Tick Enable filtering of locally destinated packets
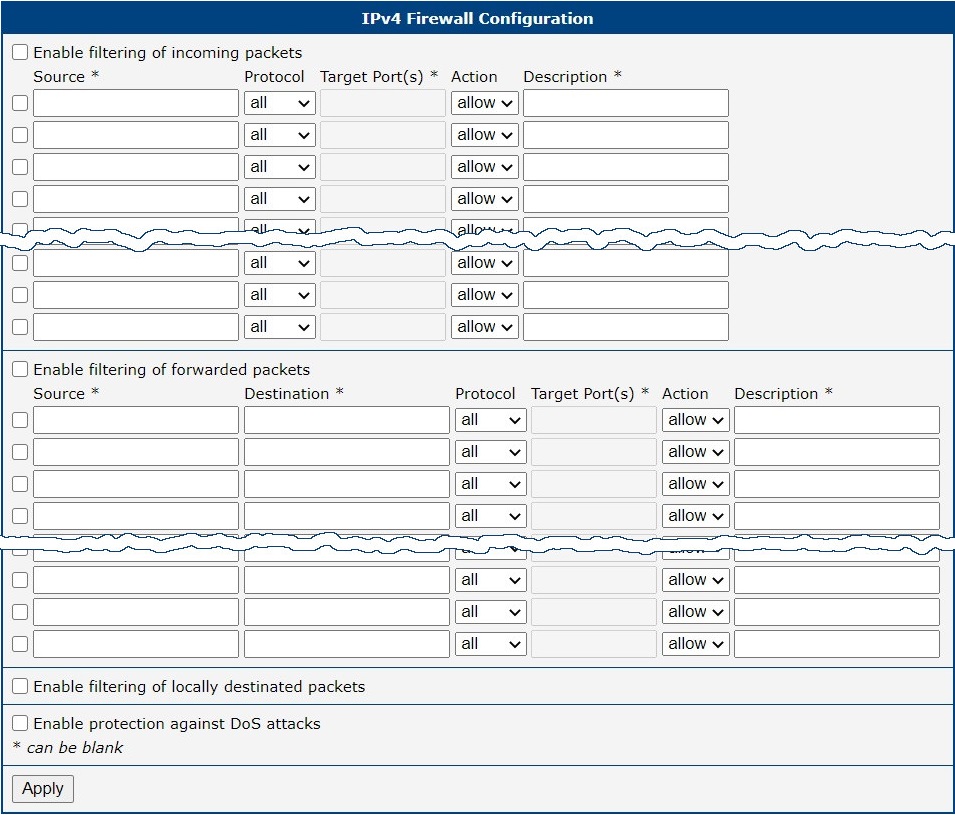The width and height of the screenshot is (955, 815). 20,686
